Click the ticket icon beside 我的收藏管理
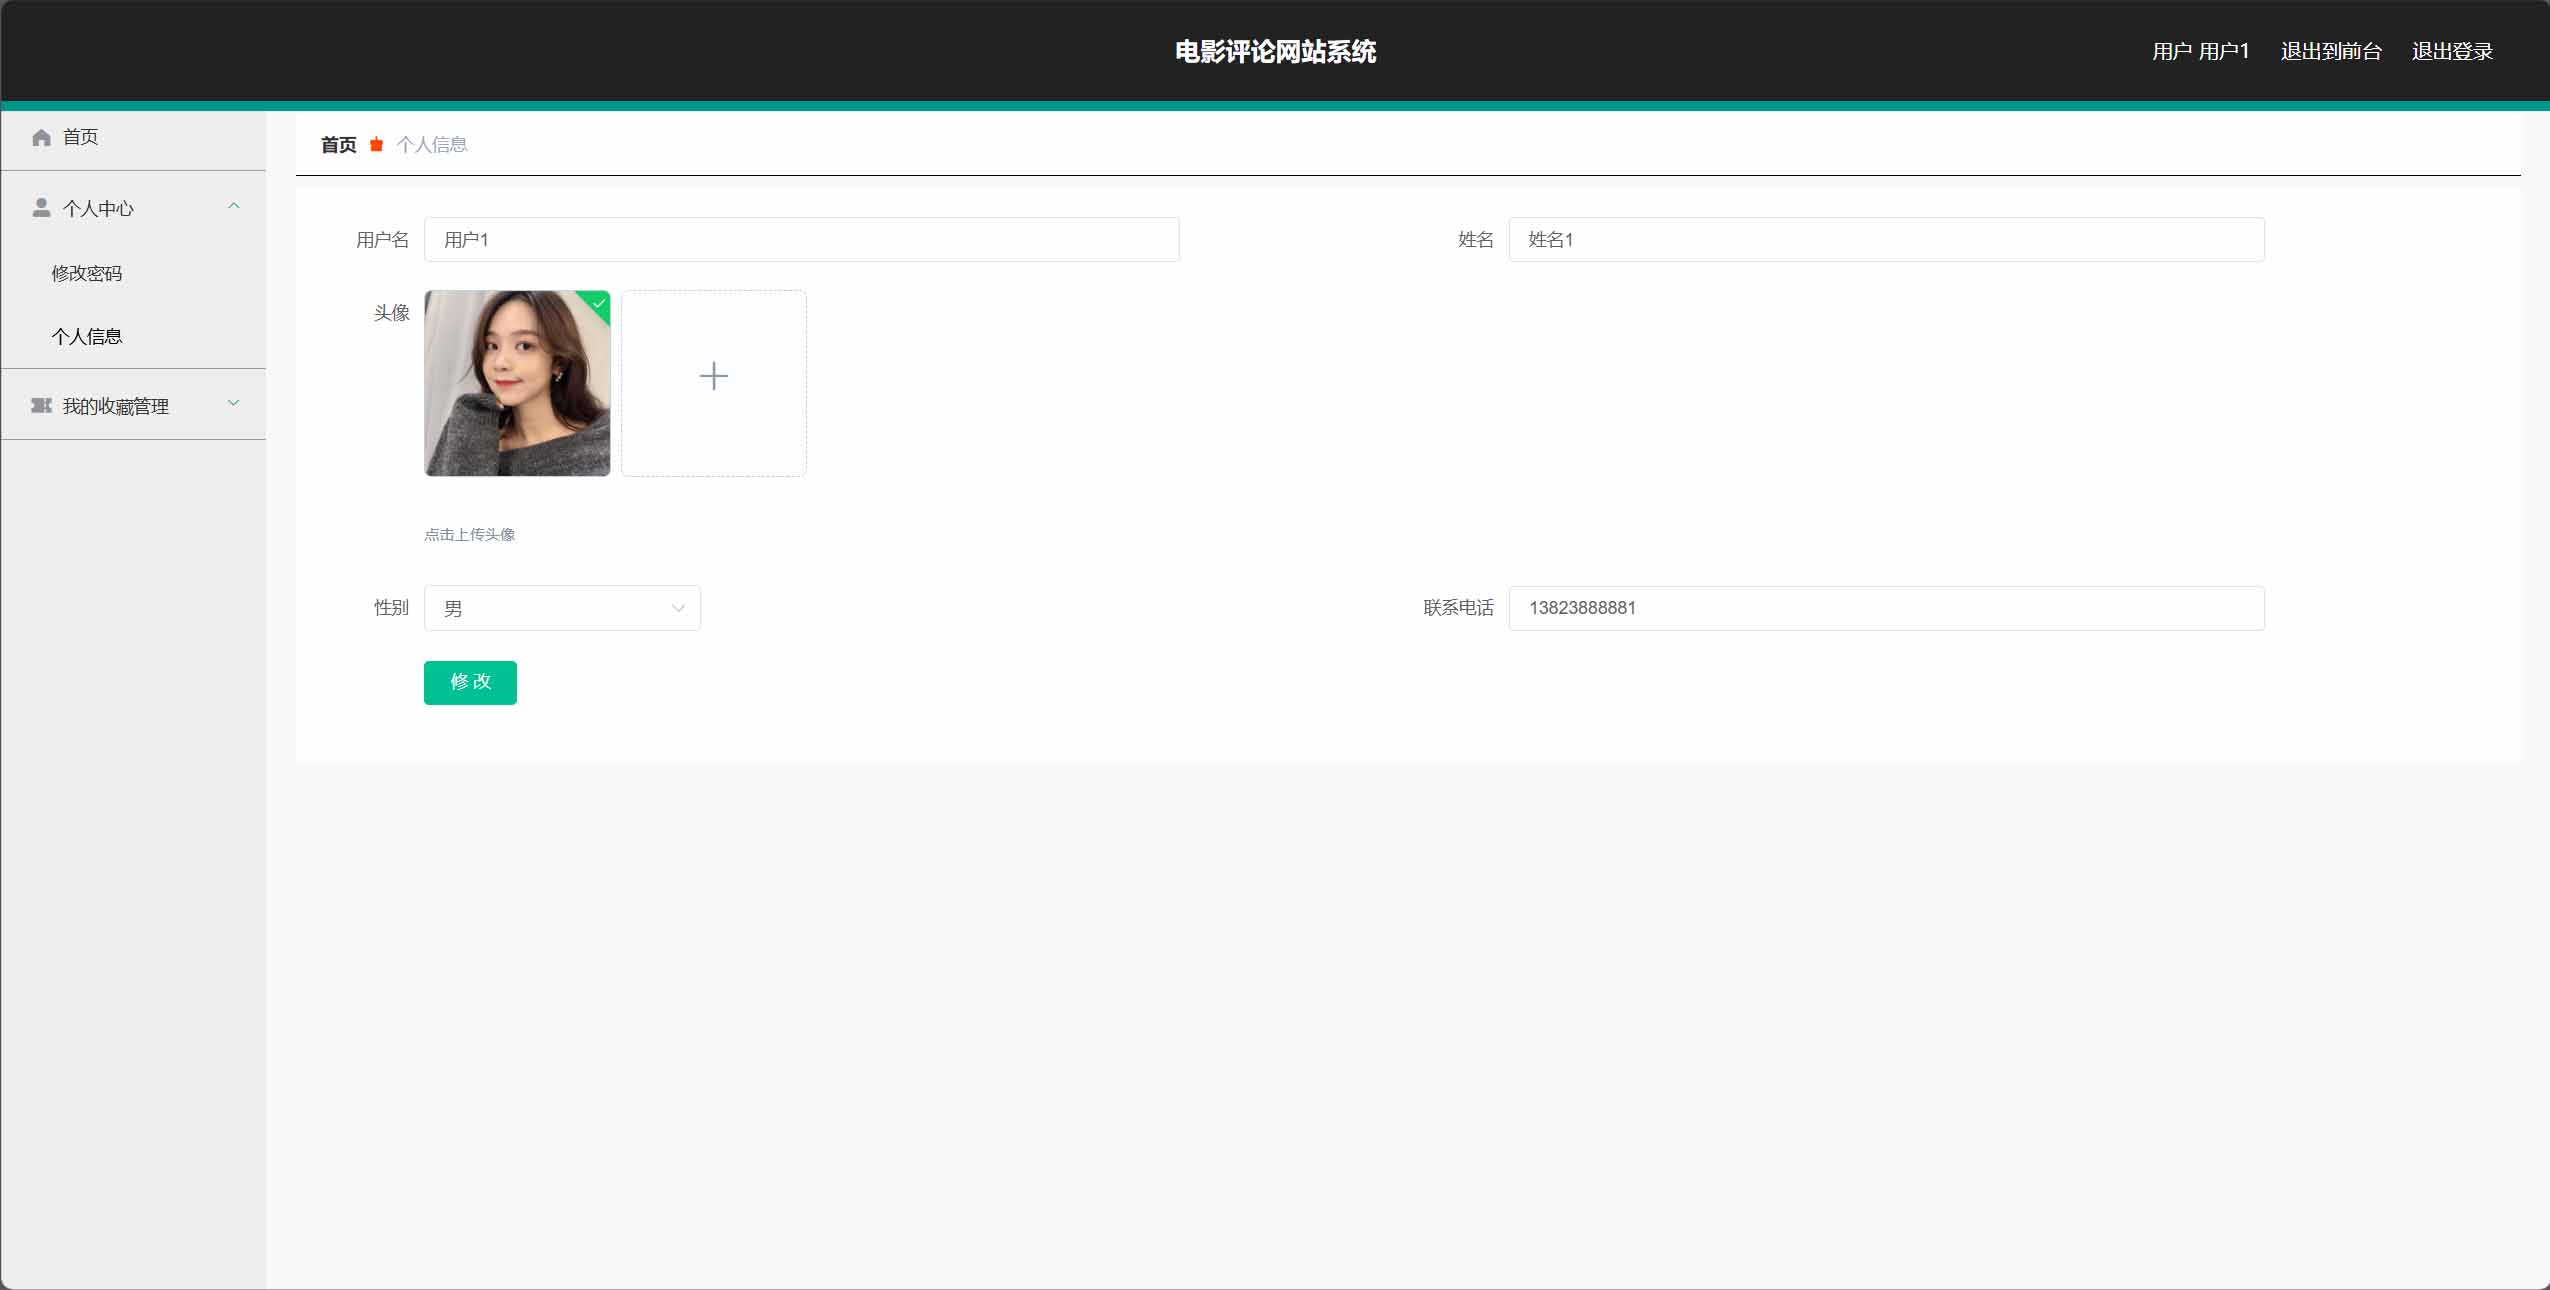This screenshot has width=2550, height=1290. click(41, 405)
